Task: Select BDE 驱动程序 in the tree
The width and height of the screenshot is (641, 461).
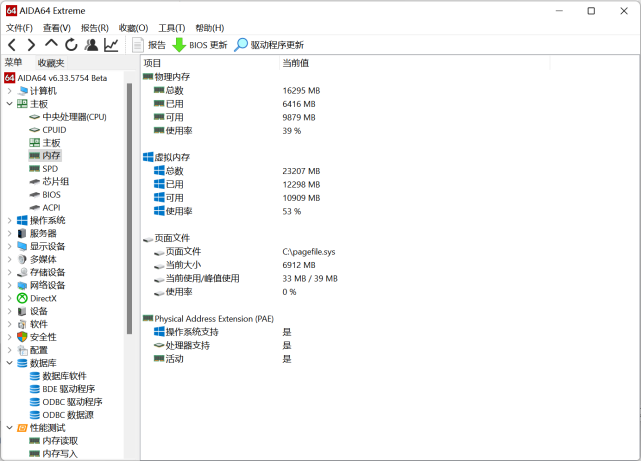Action: pyautogui.click(x=69, y=389)
